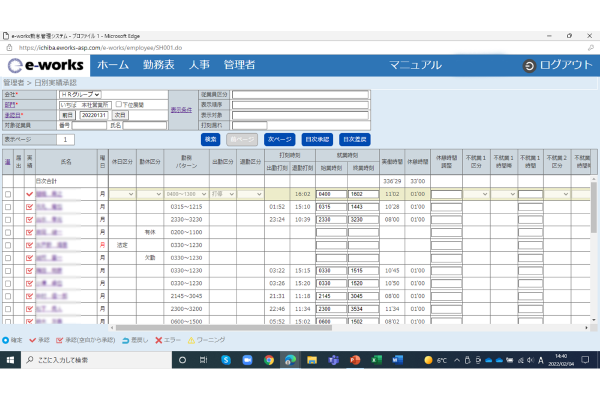
Task: Click the vertical scrollbar thumb beside the table
Action: (594, 207)
